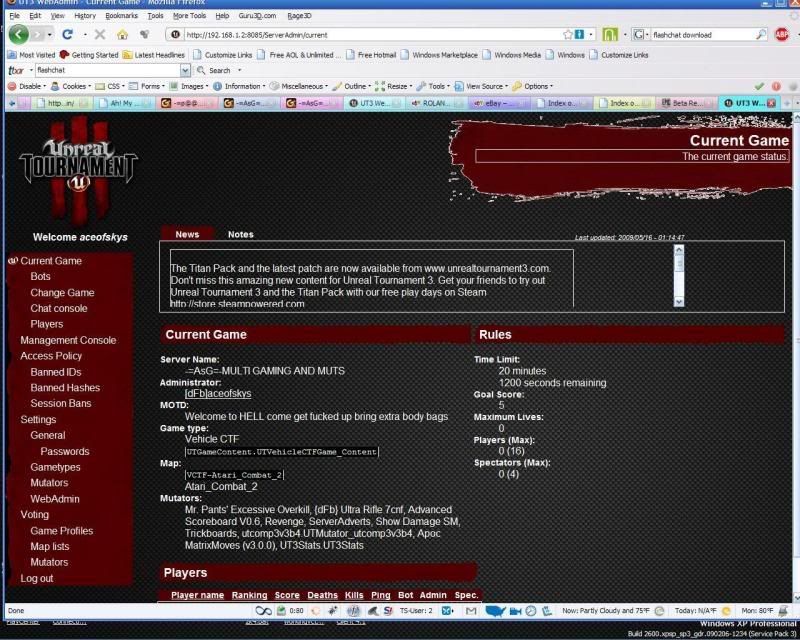Open Chat console in the sidebar

pos(59,308)
